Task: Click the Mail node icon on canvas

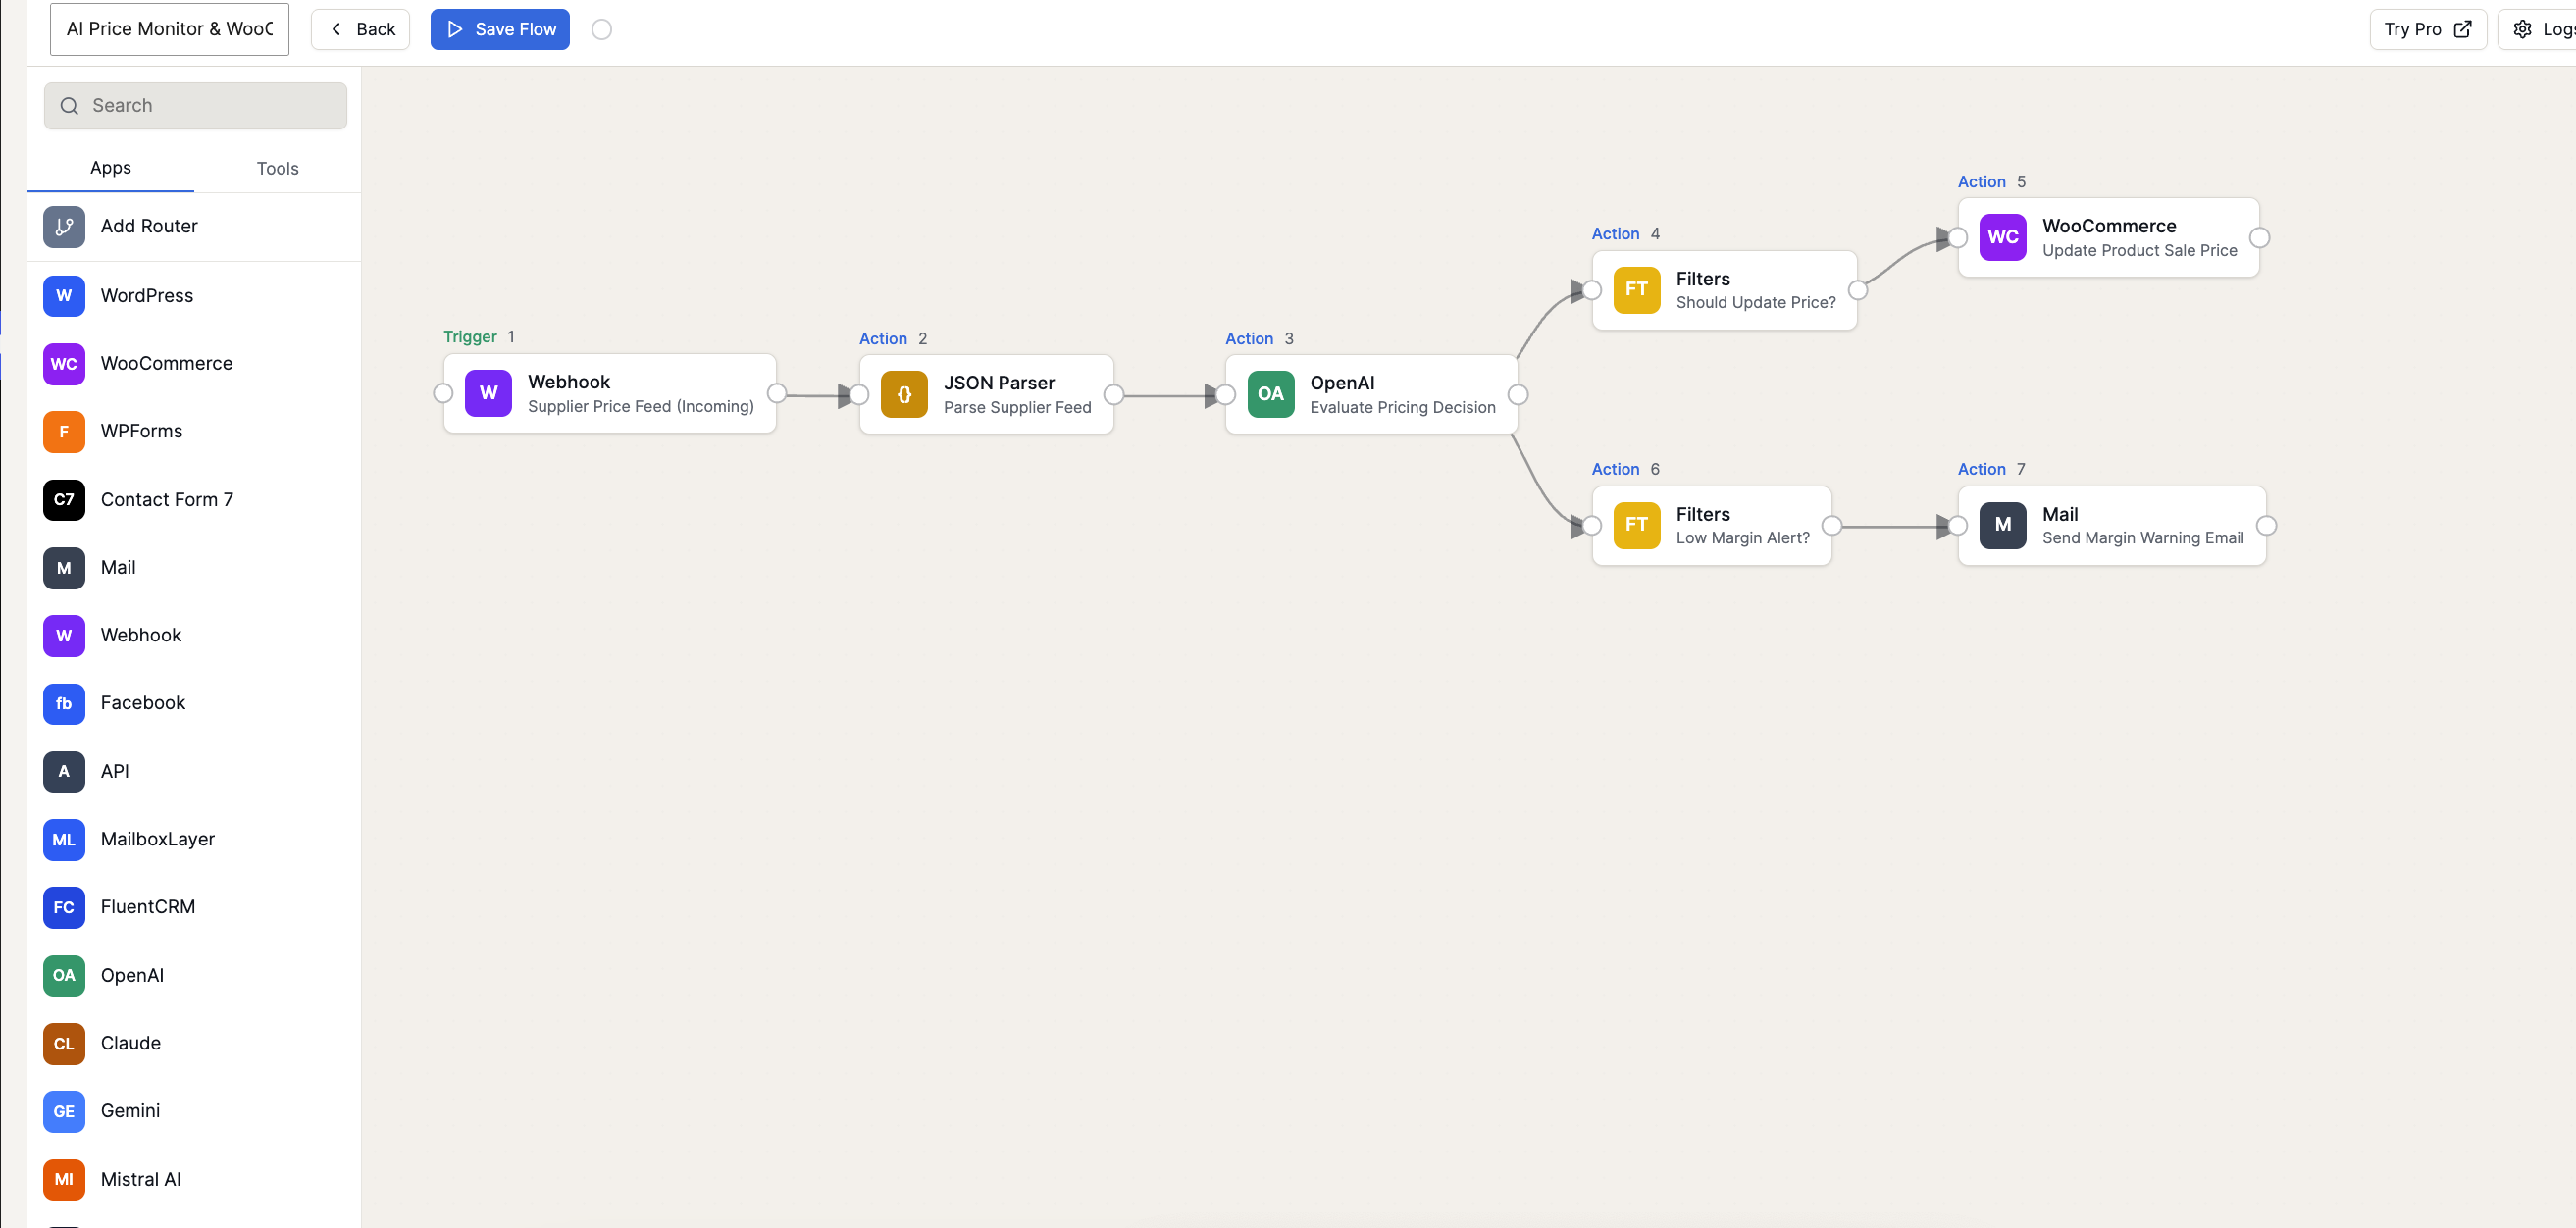Action: click(2003, 525)
